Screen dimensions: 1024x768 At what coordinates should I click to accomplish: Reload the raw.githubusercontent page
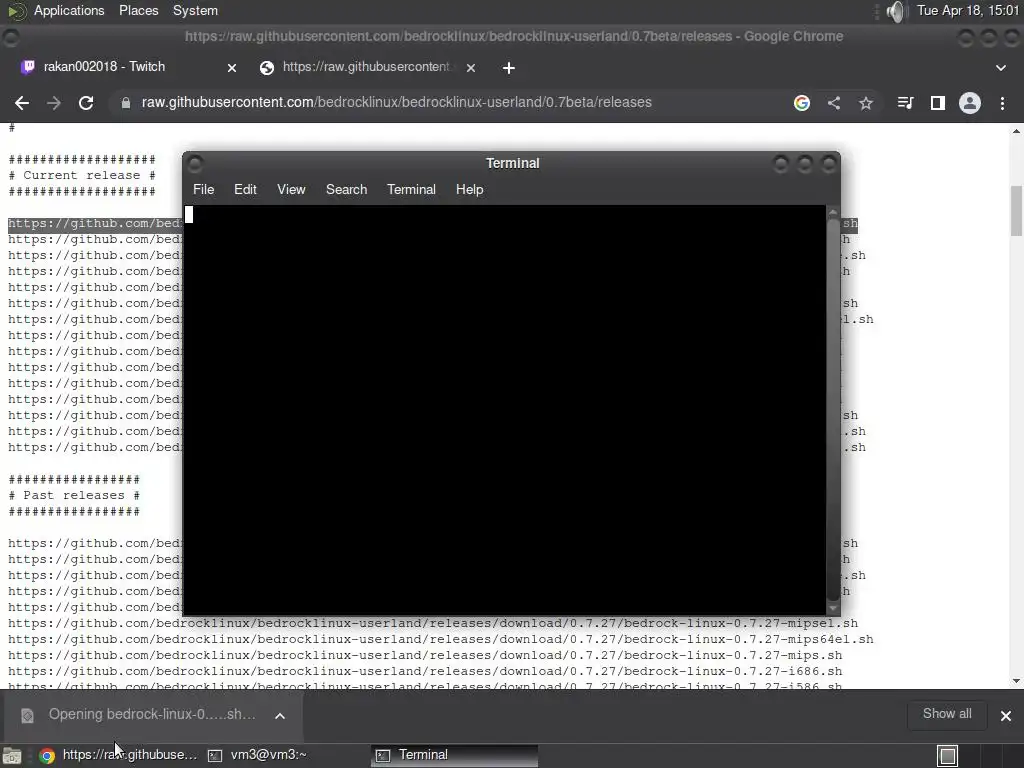pyautogui.click(x=86, y=103)
